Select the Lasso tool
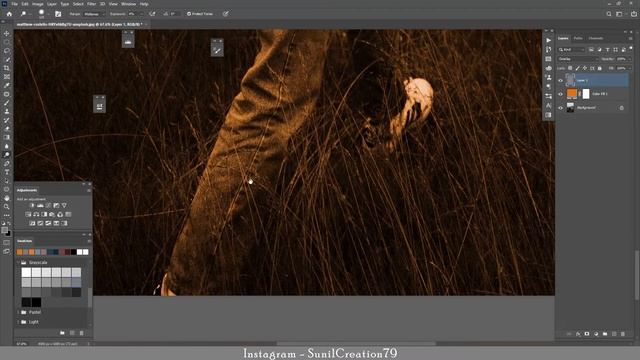The height and width of the screenshot is (360, 640). [x=7, y=51]
